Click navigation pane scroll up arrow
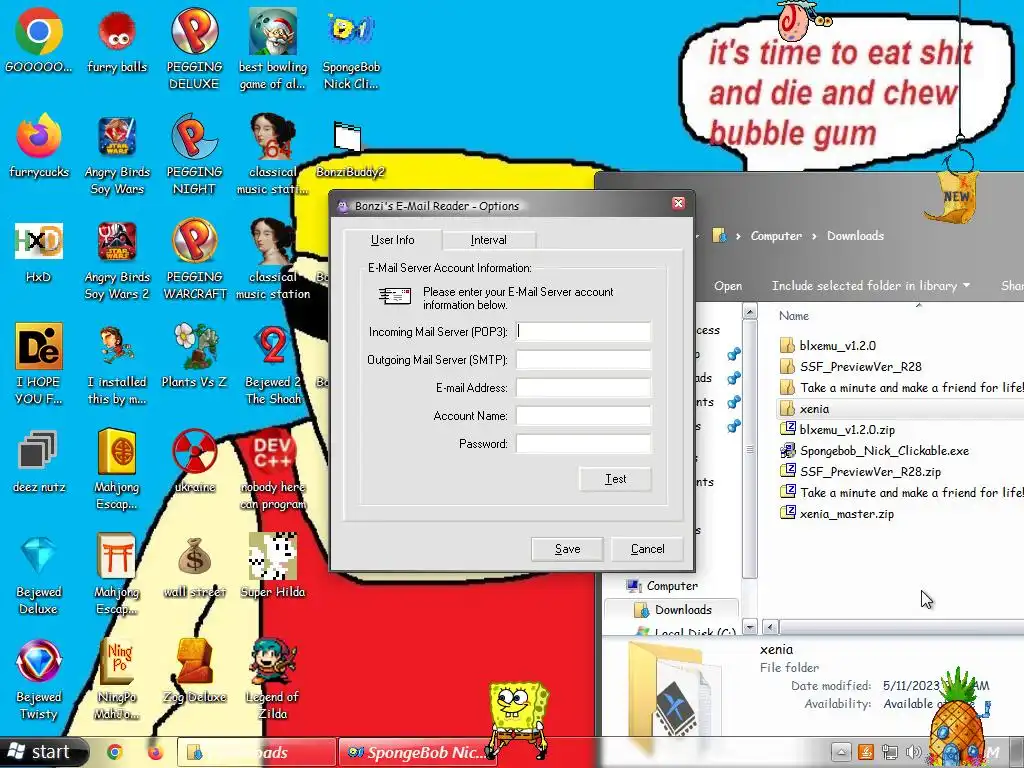 tap(750, 312)
